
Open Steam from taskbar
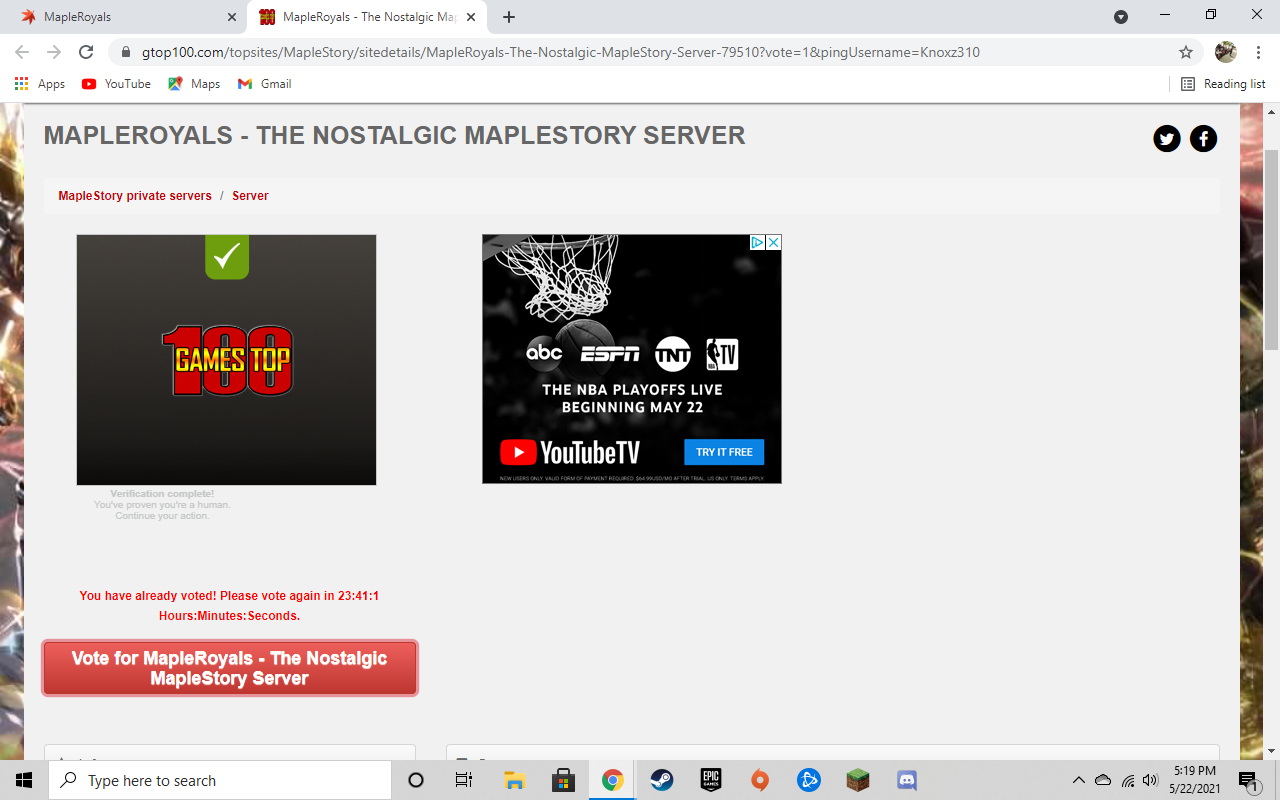coord(662,780)
